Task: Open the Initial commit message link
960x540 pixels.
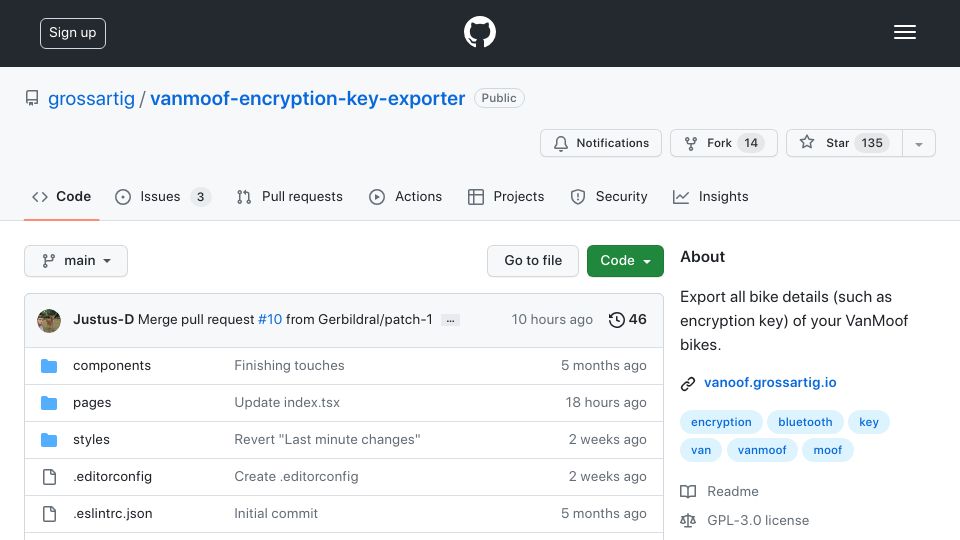Action: [x=276, y=514]
